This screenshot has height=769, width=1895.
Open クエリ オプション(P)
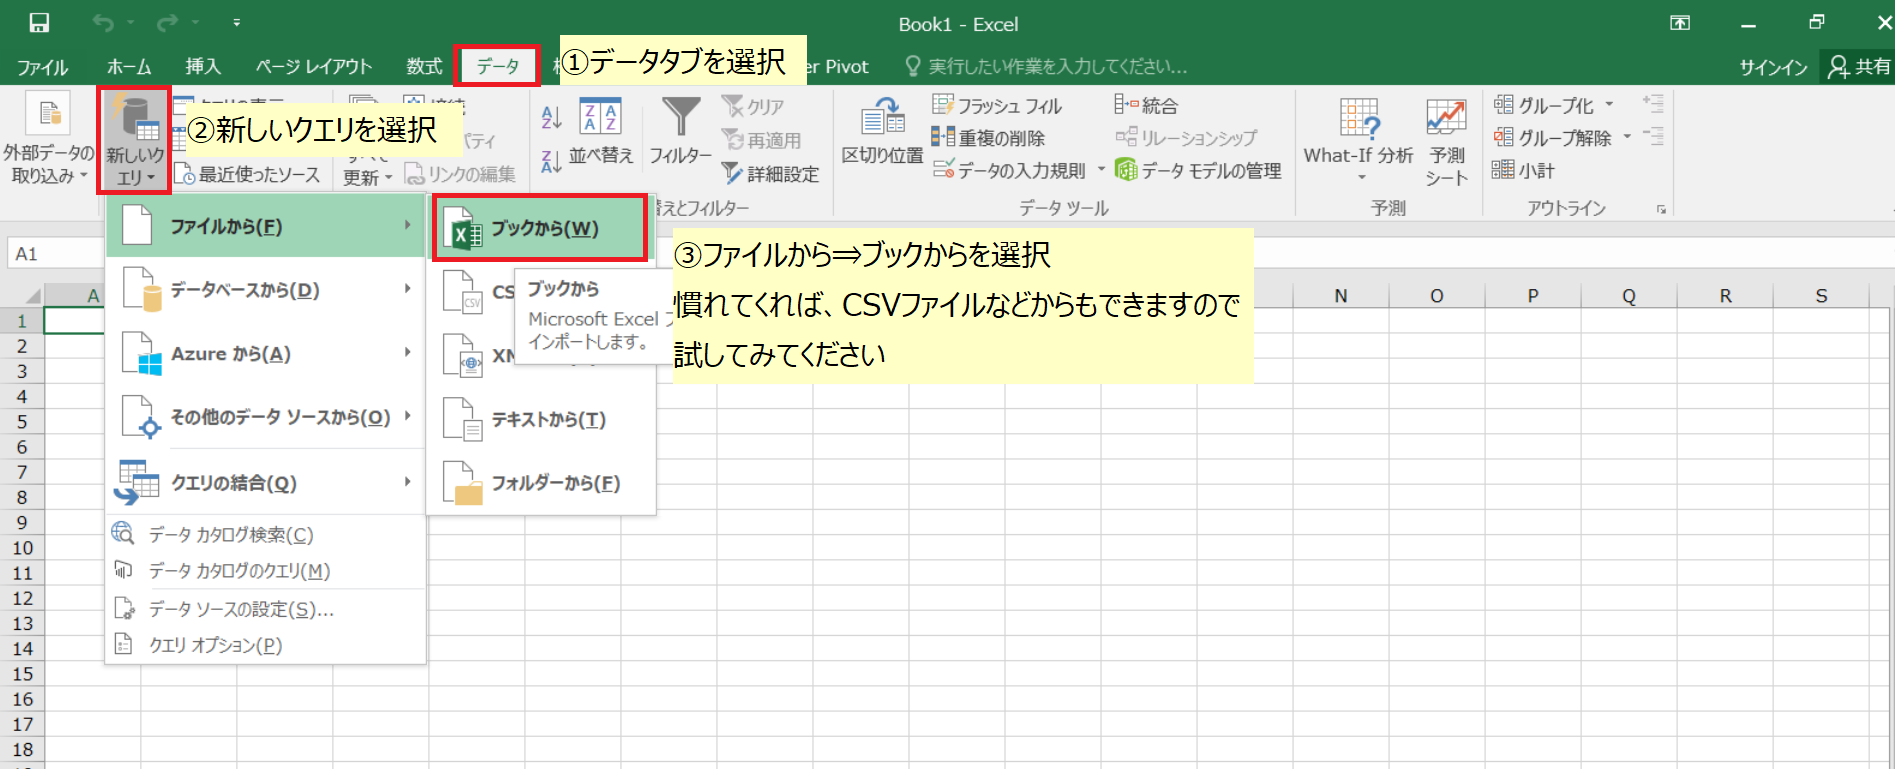[265, 645]
